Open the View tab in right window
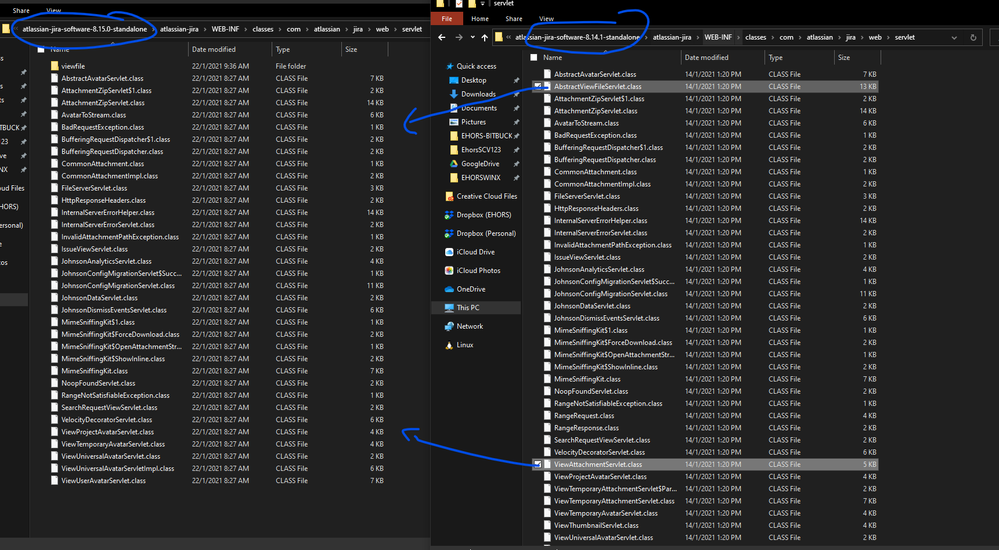Screen dimensions: 999x550 coord(546,19)
